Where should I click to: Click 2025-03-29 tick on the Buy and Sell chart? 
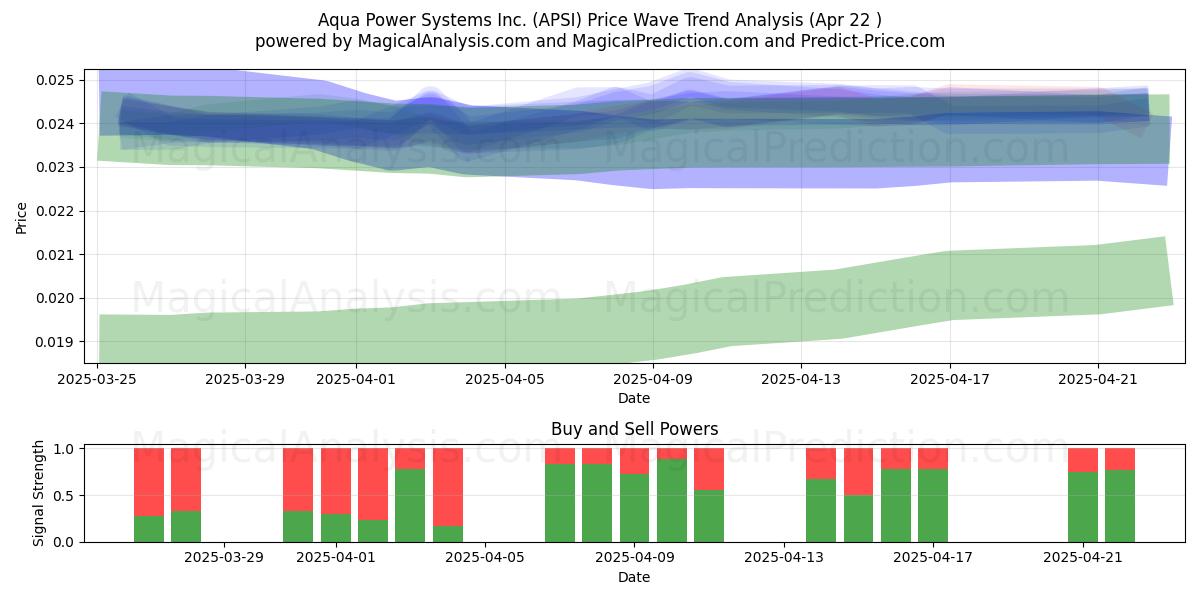pyautogui.click(x=224, y=558)
